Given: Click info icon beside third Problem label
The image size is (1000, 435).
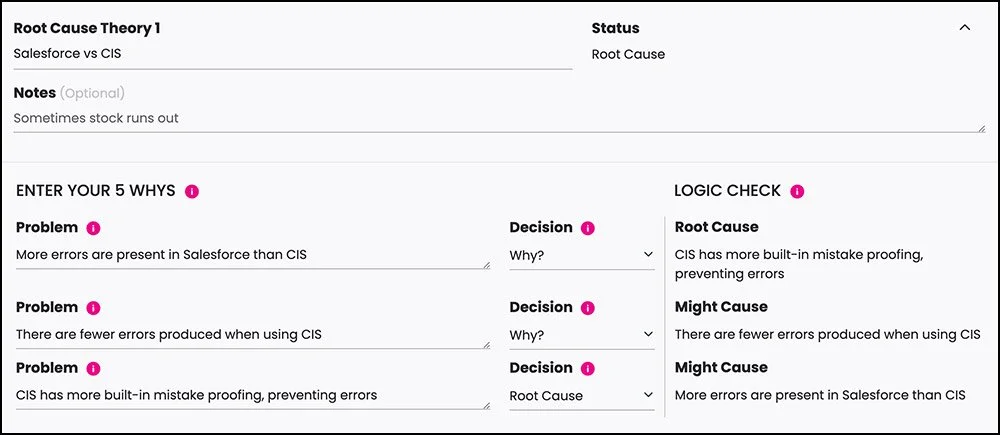Looking at the screenshot, I should point(94,368).
